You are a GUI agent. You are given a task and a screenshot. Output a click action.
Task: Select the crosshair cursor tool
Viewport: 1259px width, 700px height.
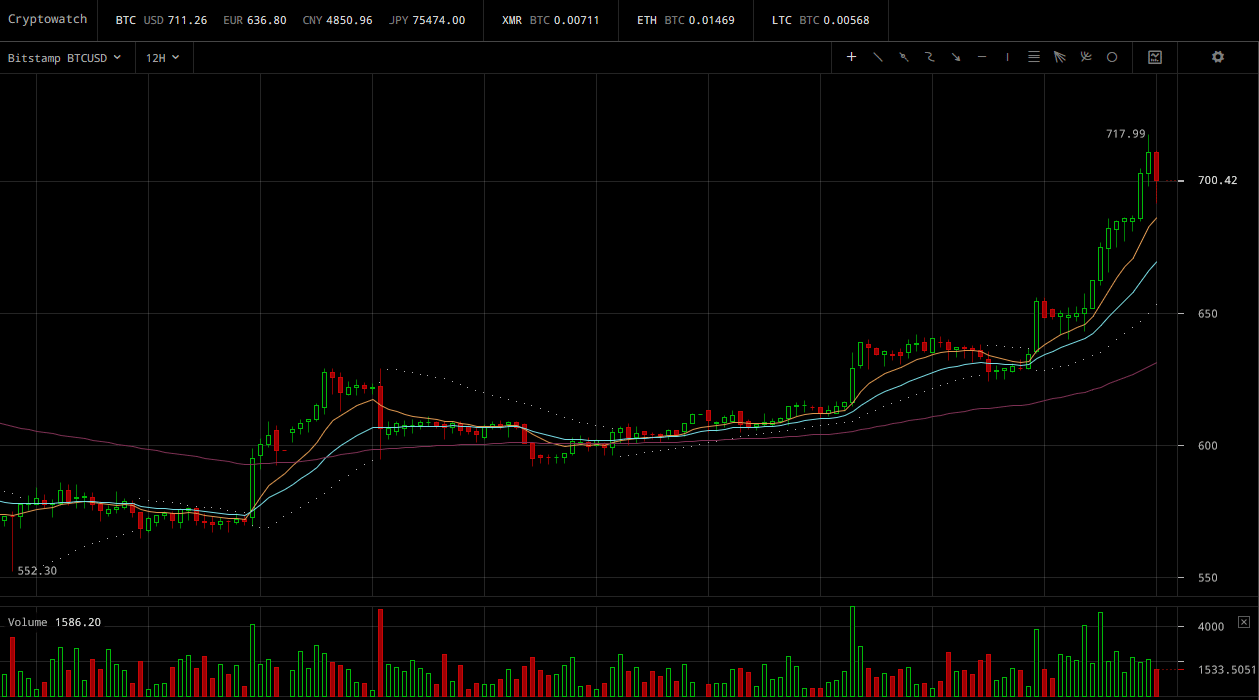coord(851,57)
